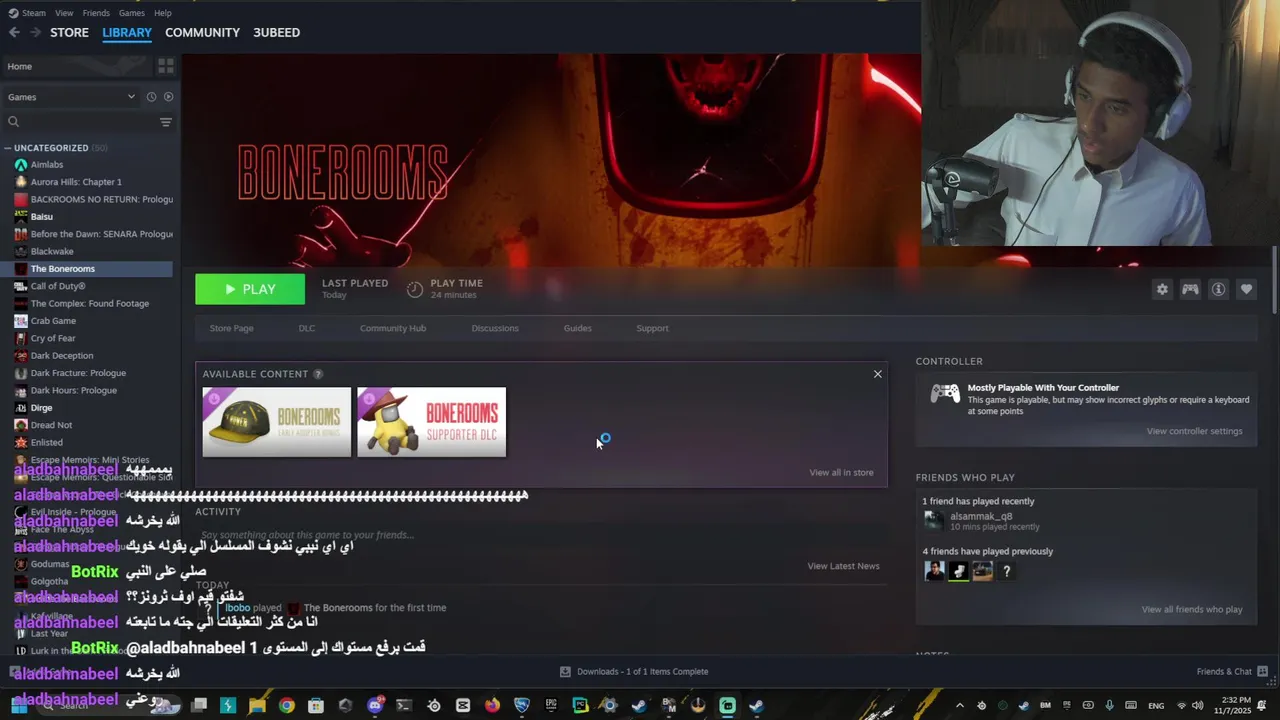Open the Friends menu
The height and width of the screenshot is (720, 1280).
tap(96, 13)
